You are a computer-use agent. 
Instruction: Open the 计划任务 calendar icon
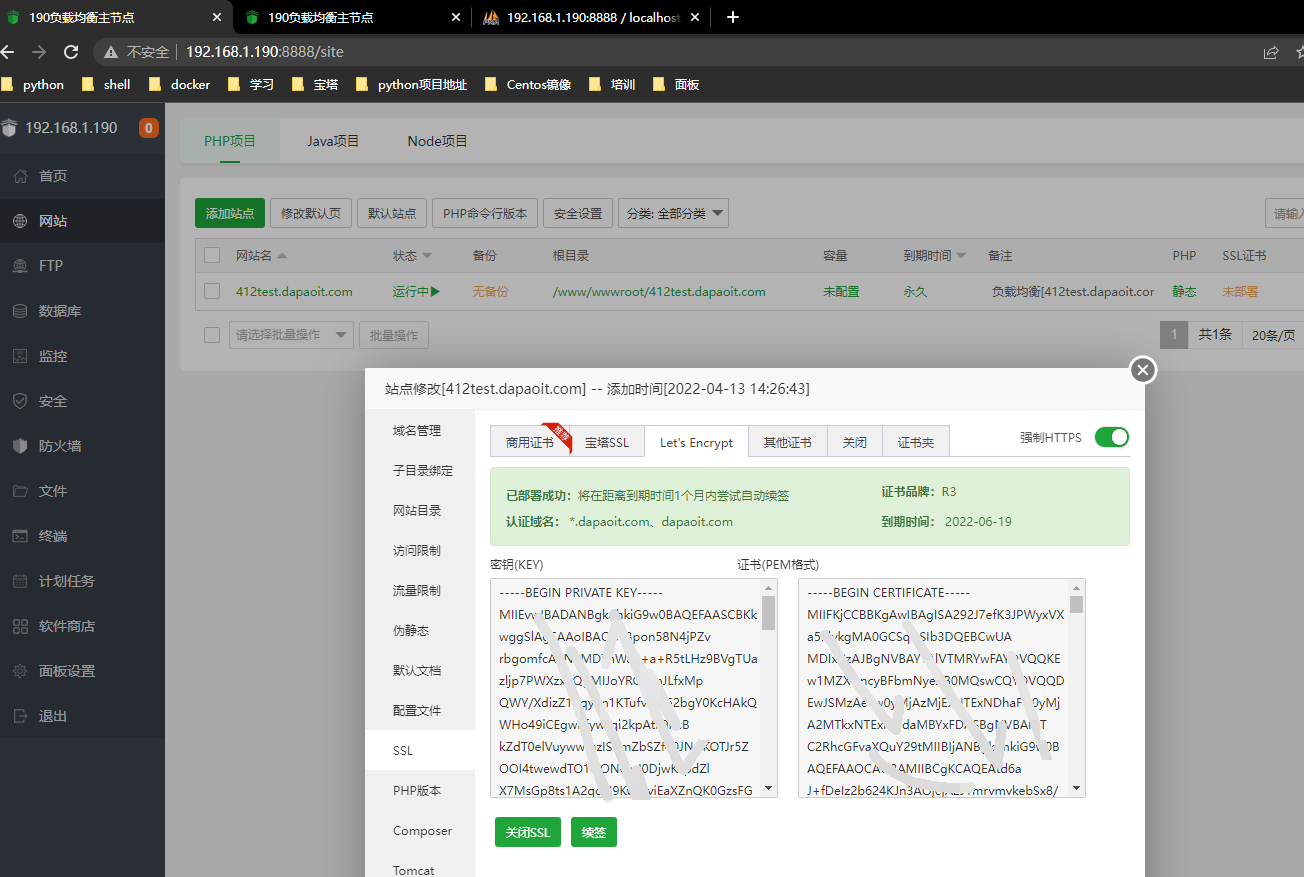pyautogui.click(x=20, y=581)
